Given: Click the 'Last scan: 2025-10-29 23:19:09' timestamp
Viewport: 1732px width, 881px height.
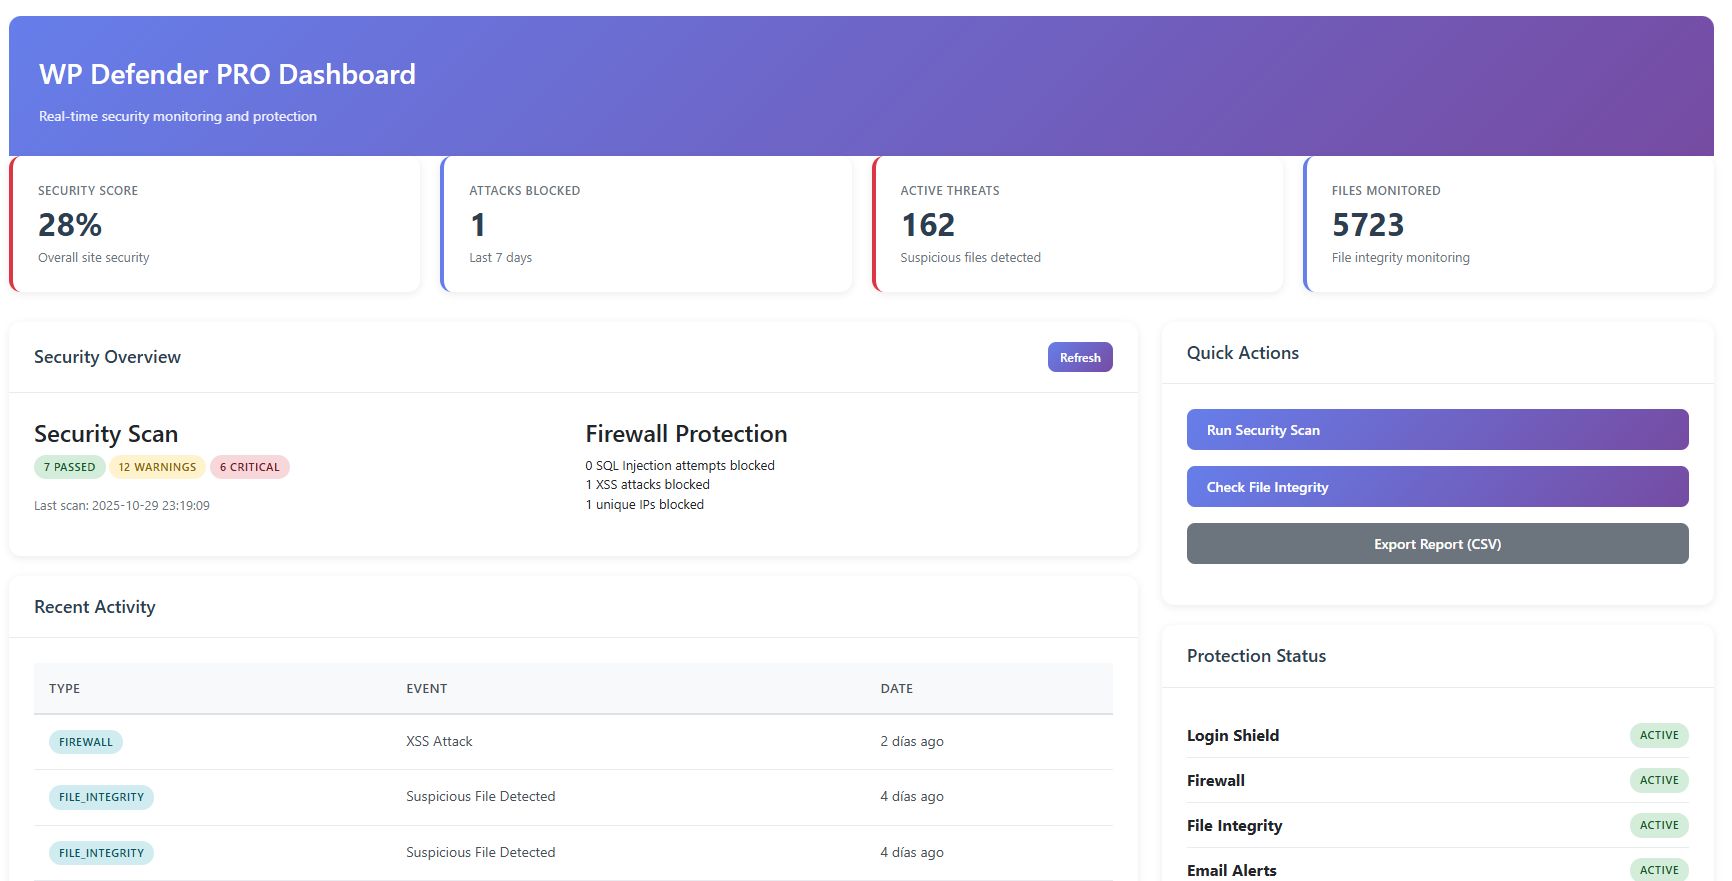Looking at the screenshot, I should [122, 506].
